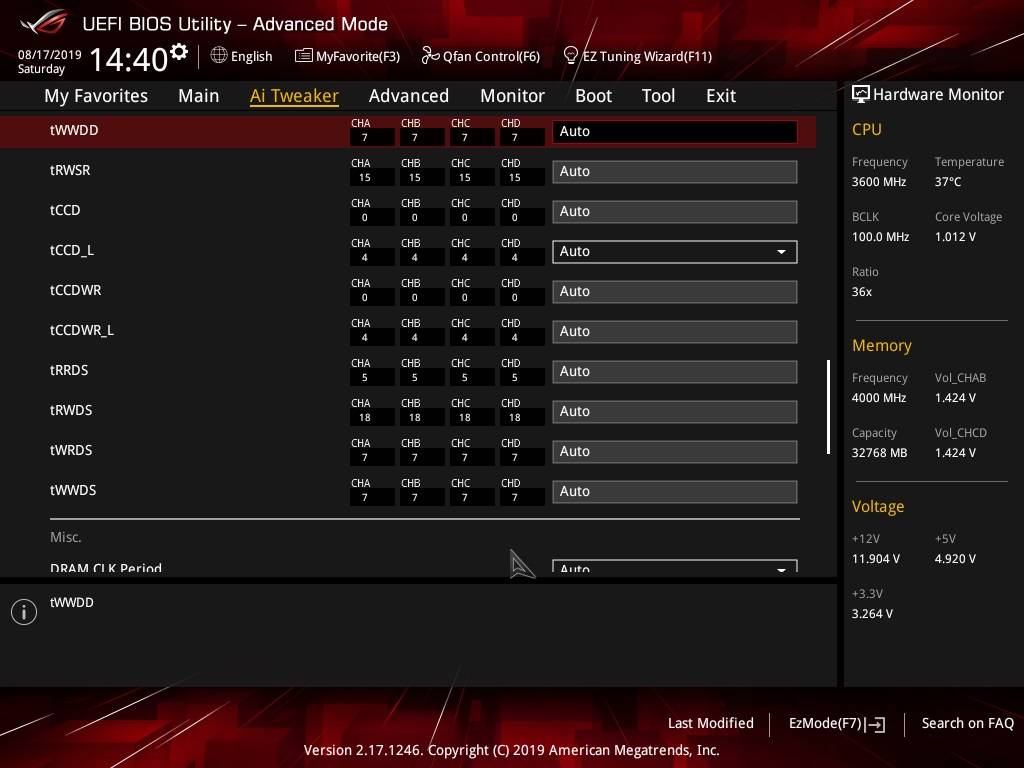Open the Boot tab
Screen dimensions: 1024x768
(x=593, y=96)
